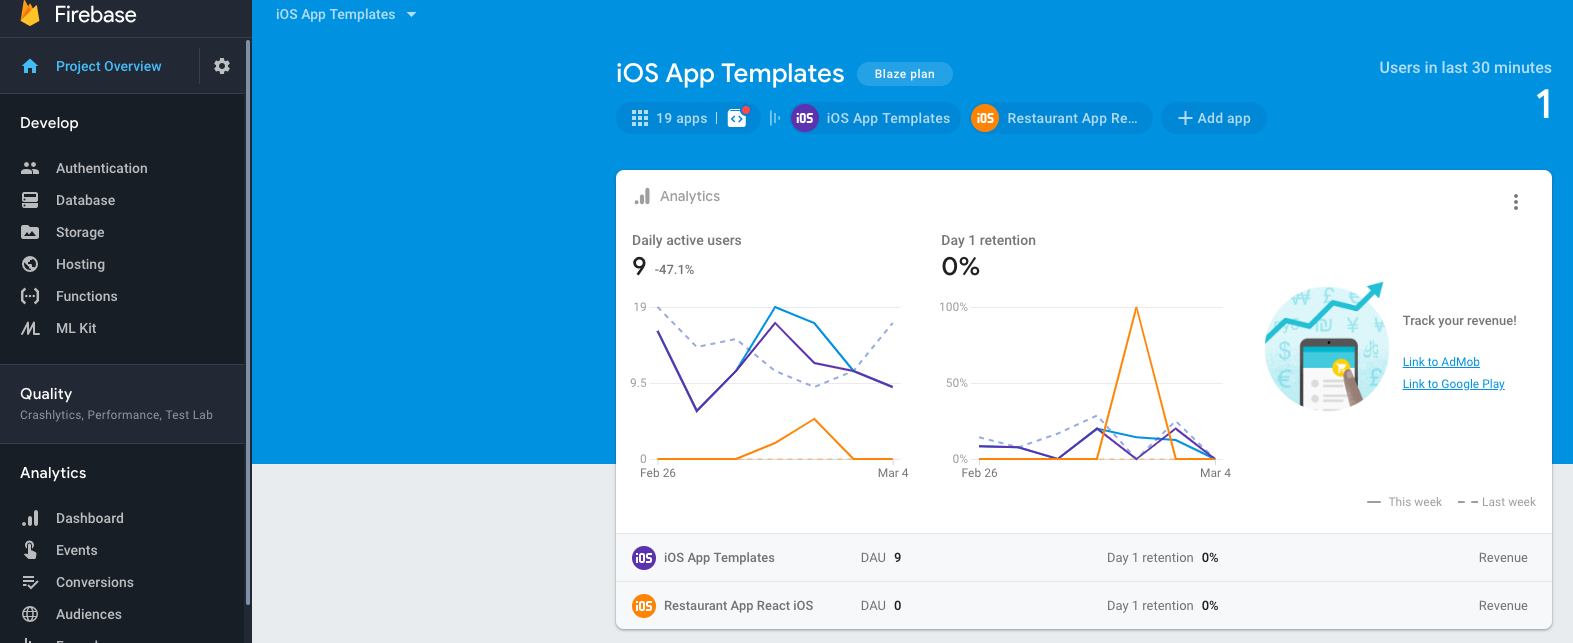The height and width of the screenshot is (643, 1573).
Task: Open Analytics card three-dot menu
Action: [x=1516, y=202]
